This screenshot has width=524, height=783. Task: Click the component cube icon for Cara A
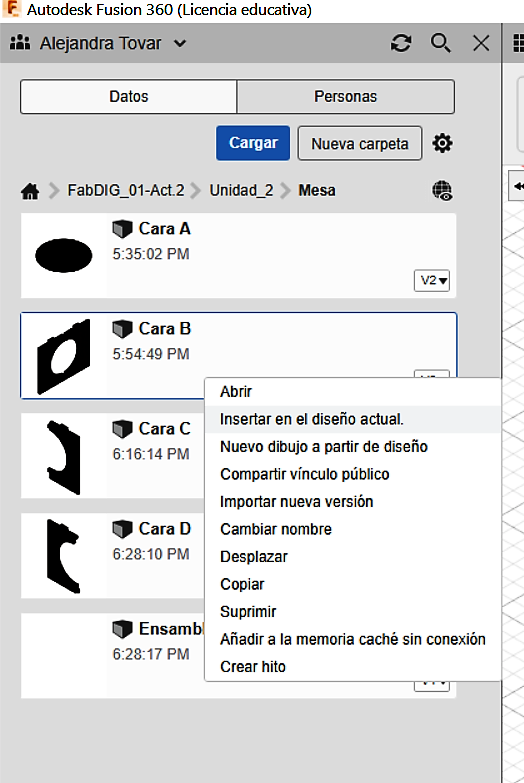coord(122,229)
